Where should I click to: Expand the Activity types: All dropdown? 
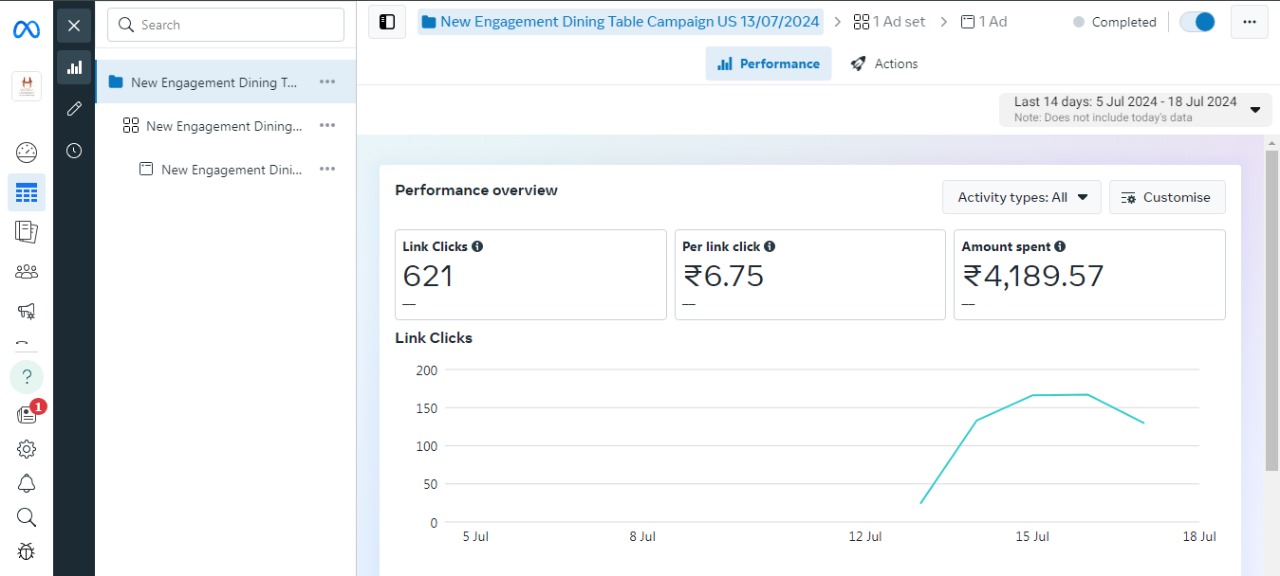tap(1021, 197)
